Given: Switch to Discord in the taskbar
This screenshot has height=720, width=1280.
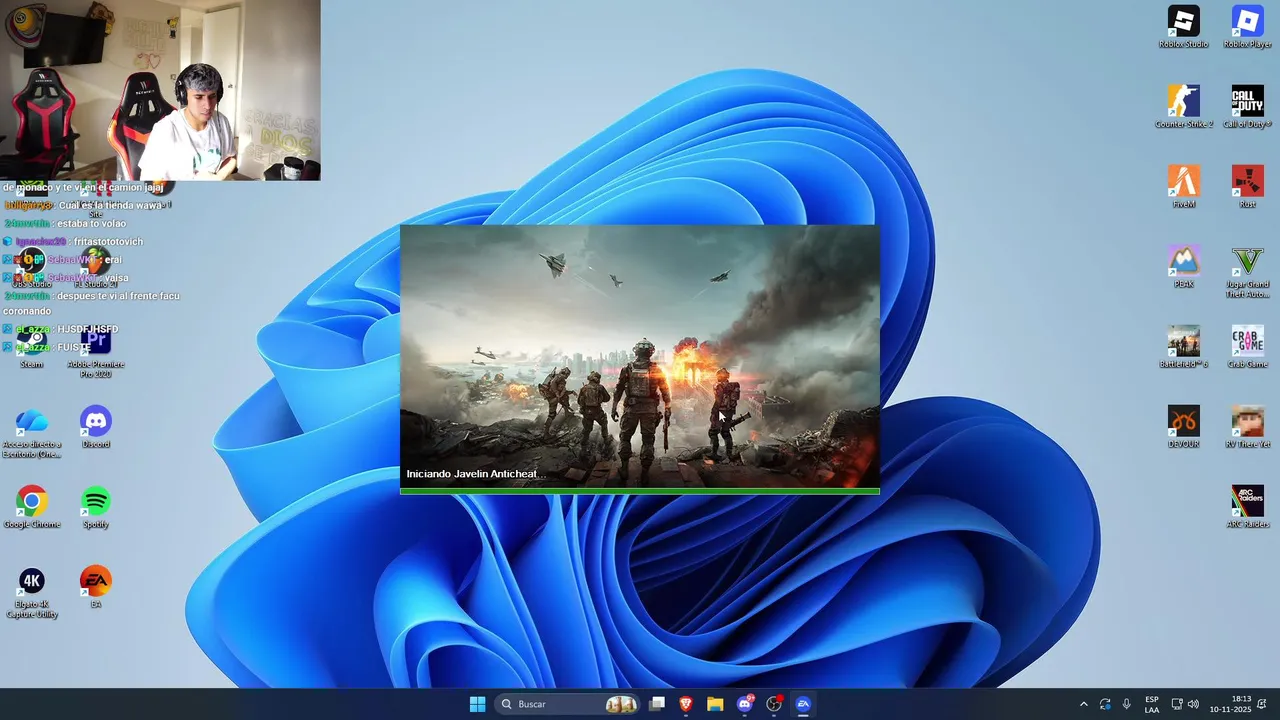Looking at the screenshot, I should click(745, 704).
